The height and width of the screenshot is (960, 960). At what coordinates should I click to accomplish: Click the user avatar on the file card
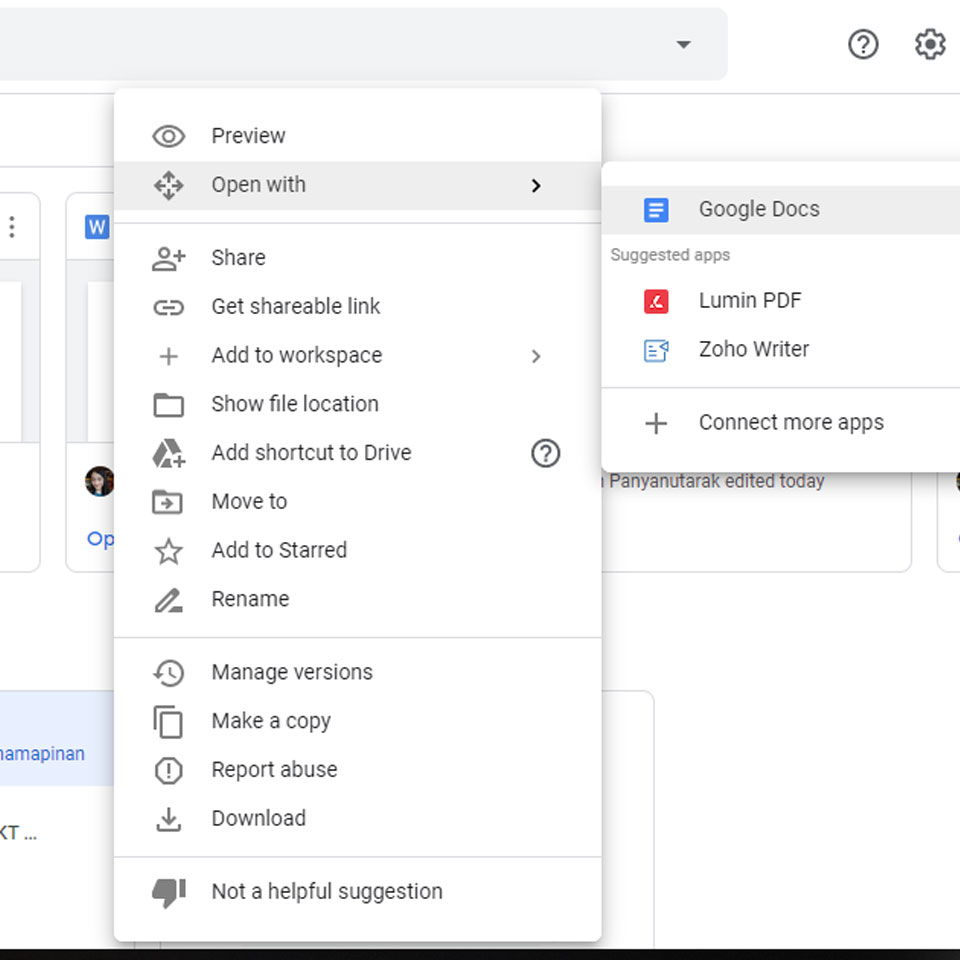tap(99, 481)
